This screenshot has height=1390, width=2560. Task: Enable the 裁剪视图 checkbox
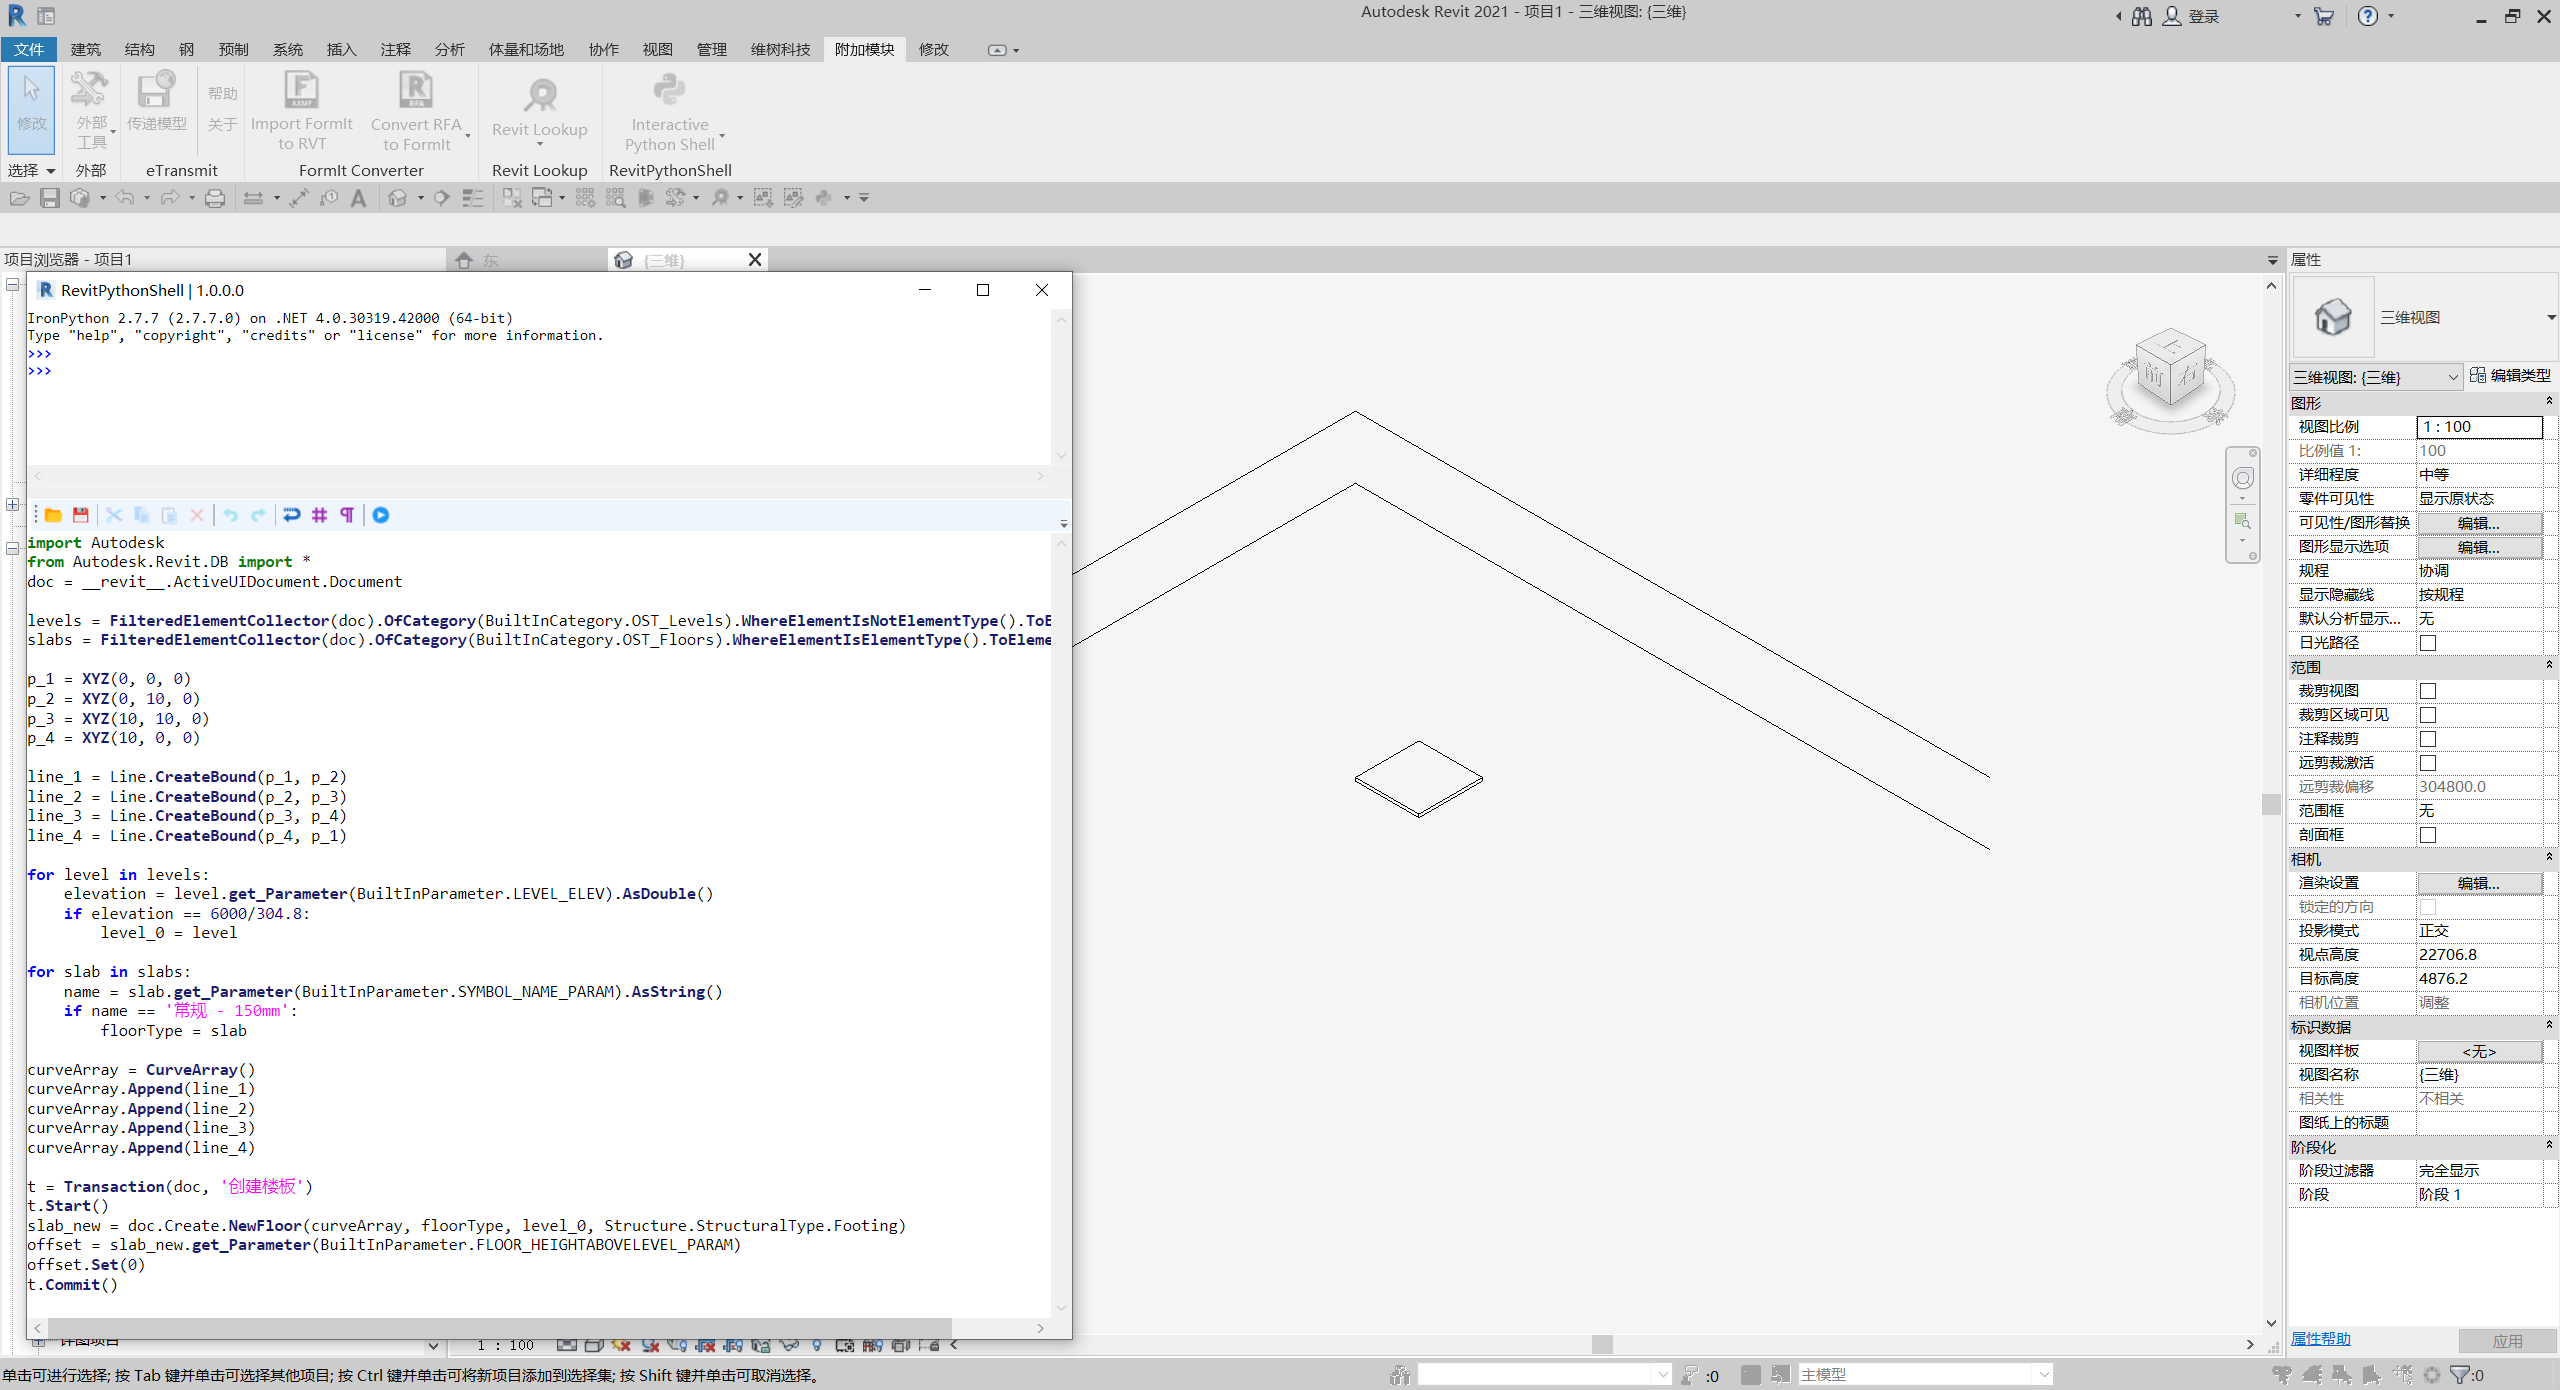coord(2427,691)
